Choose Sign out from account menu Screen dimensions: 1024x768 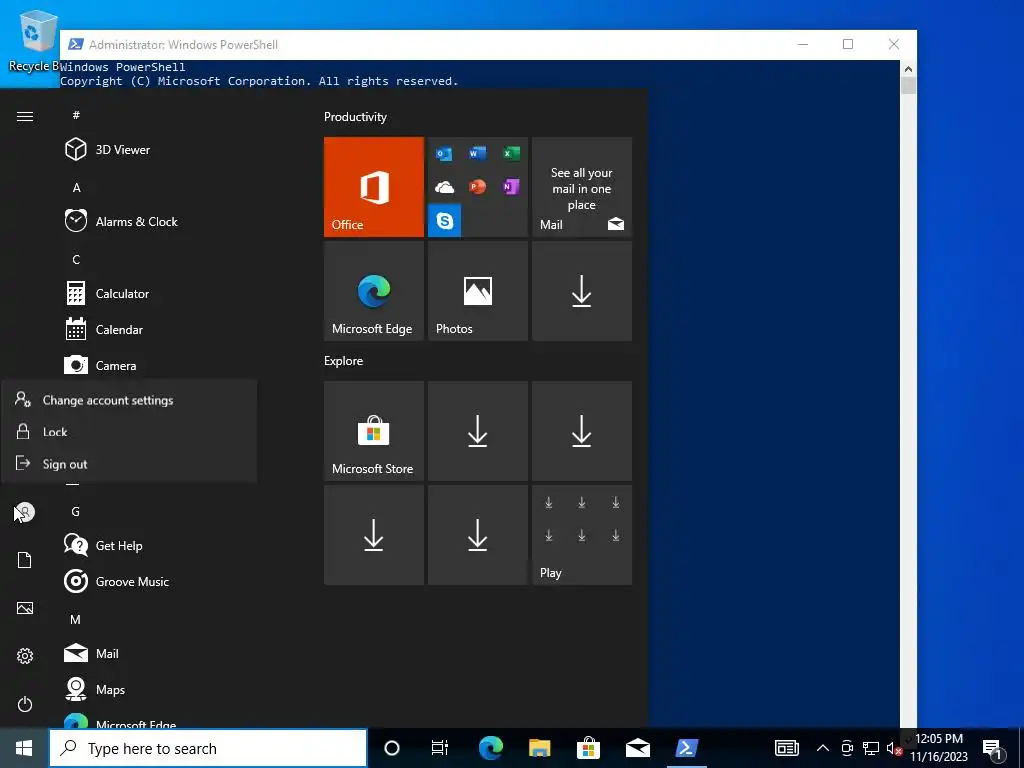tap(129, 464)
